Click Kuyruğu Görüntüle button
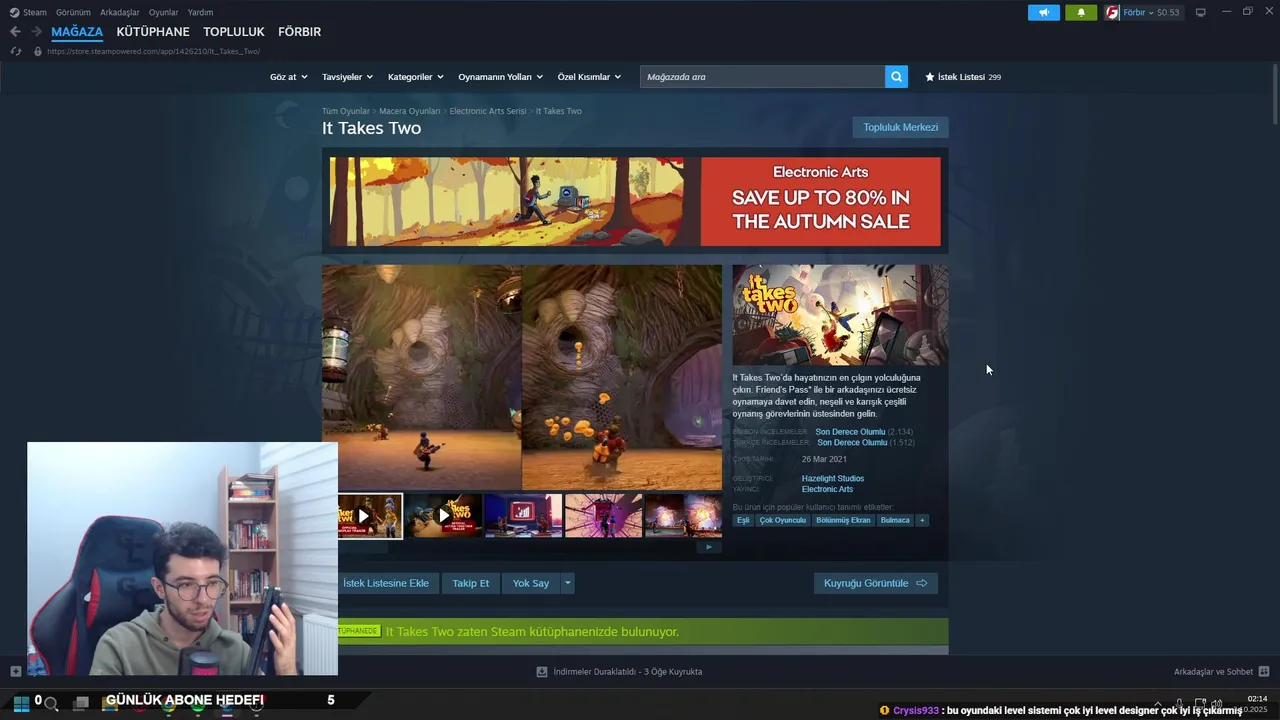1280x720 pixels. coord(876,583)
